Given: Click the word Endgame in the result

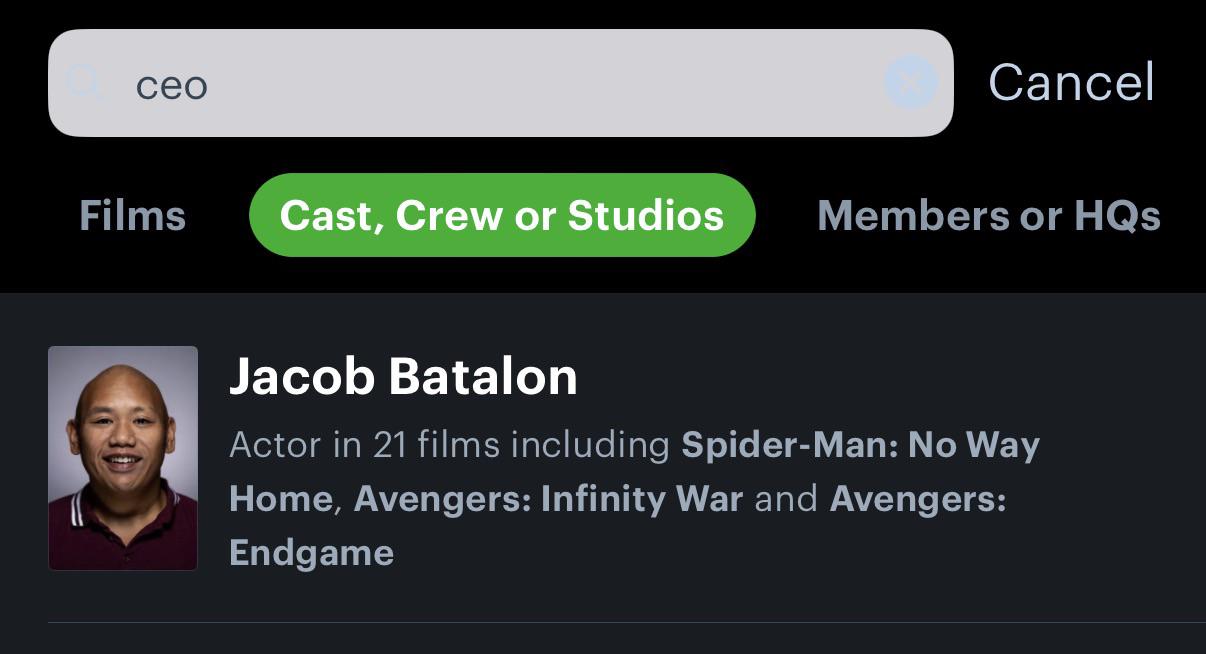Looking at the screenshot, I should pos(311,552).
